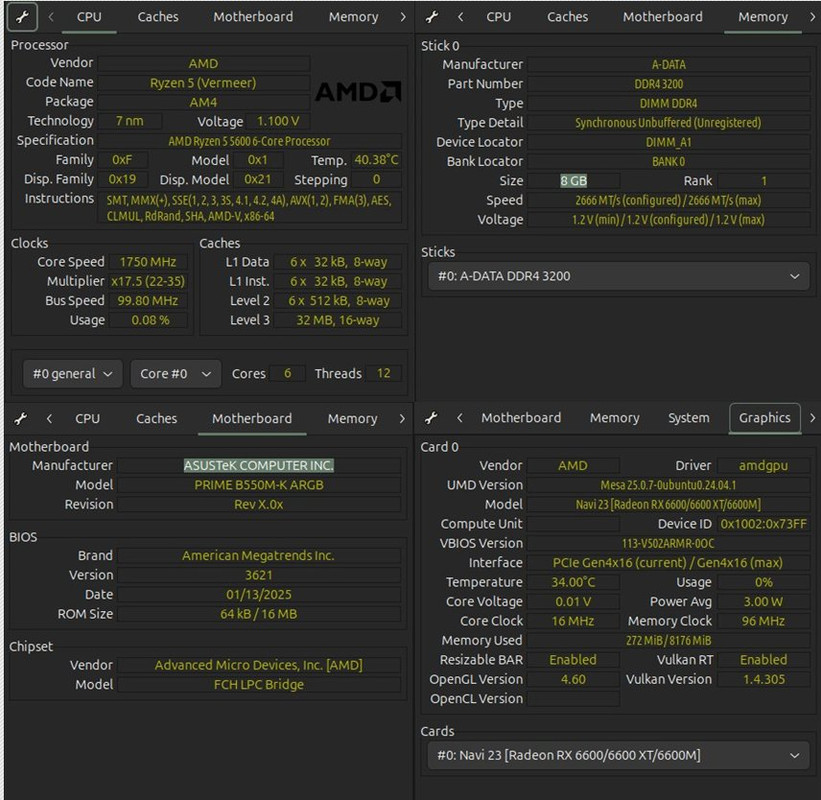Click the BIOS version '3621'
Image resolution: width=821 pixels, height=800 pixels.
pos(259,575)
